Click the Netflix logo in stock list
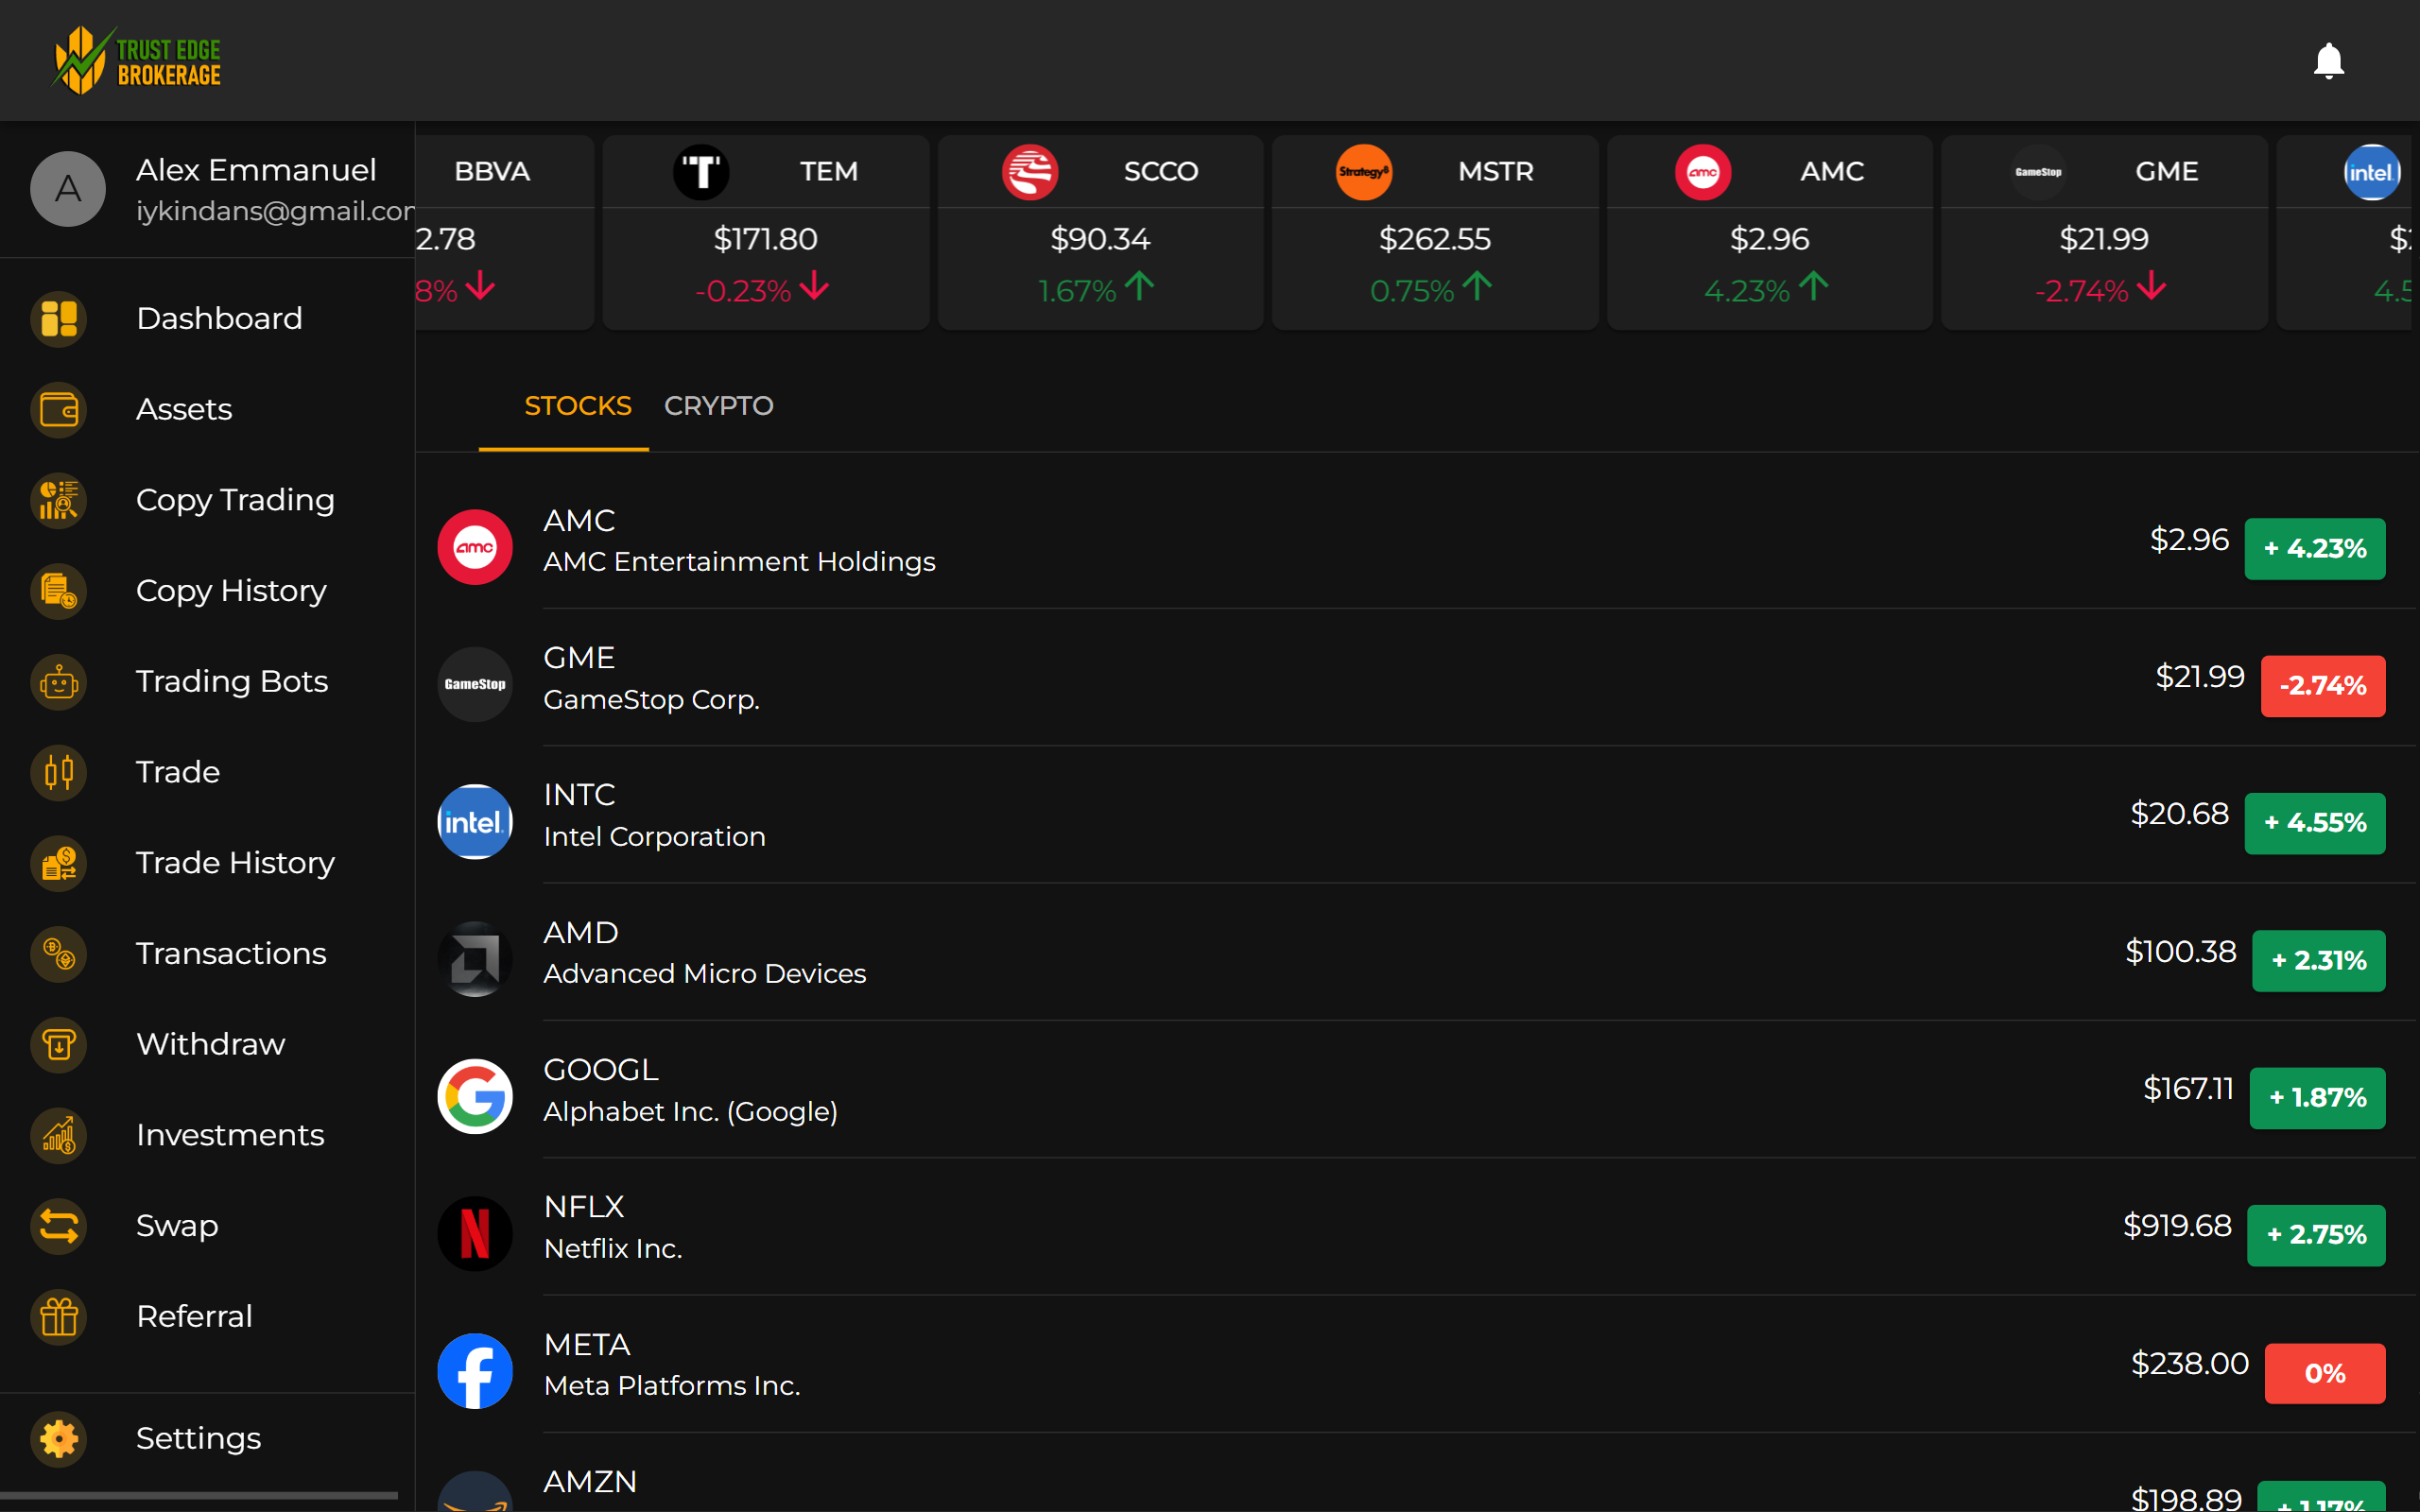Image resolution: width=2420 pixels, height=1512 pixels. tap(475, 1234)
